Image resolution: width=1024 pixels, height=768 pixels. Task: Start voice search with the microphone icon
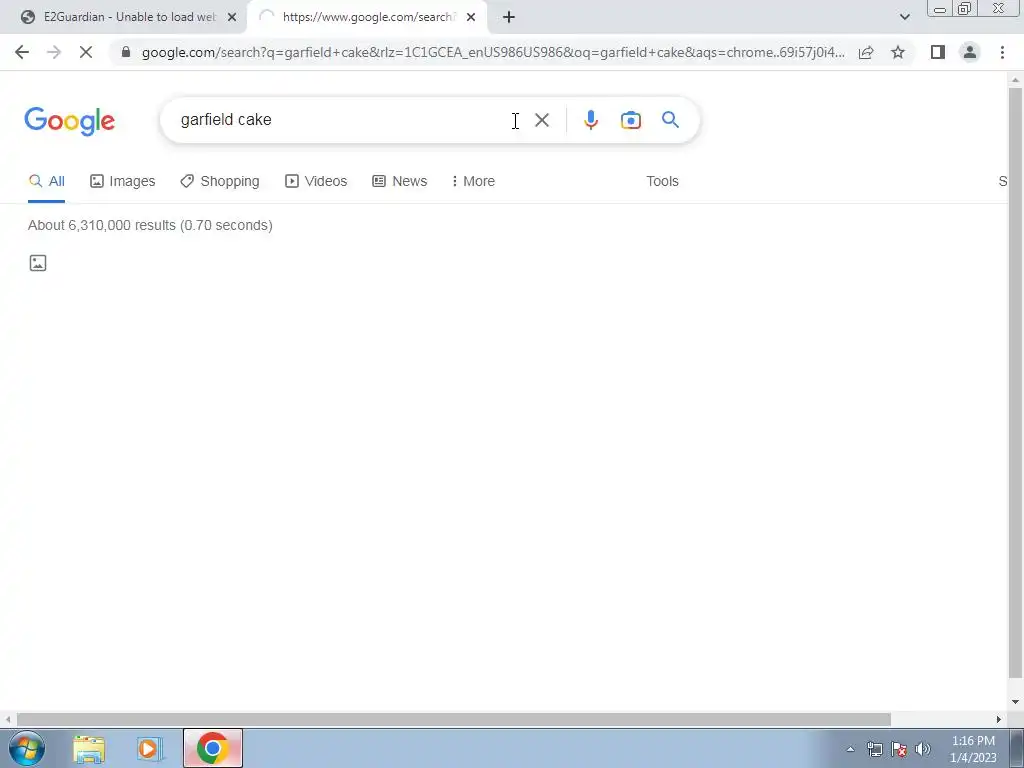[x=590, y=120]
